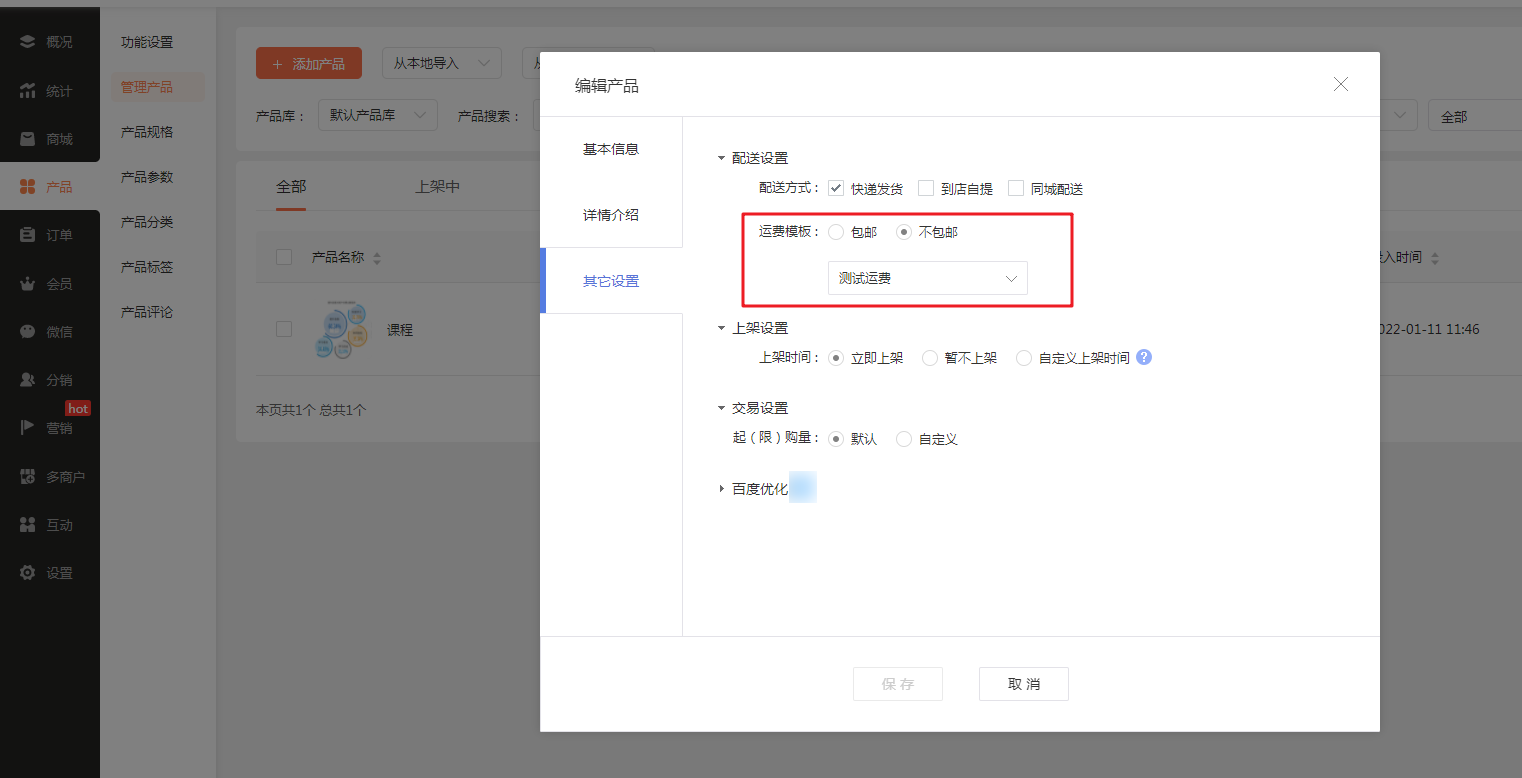Click the 分销 distribution icon

pos(27,380)
